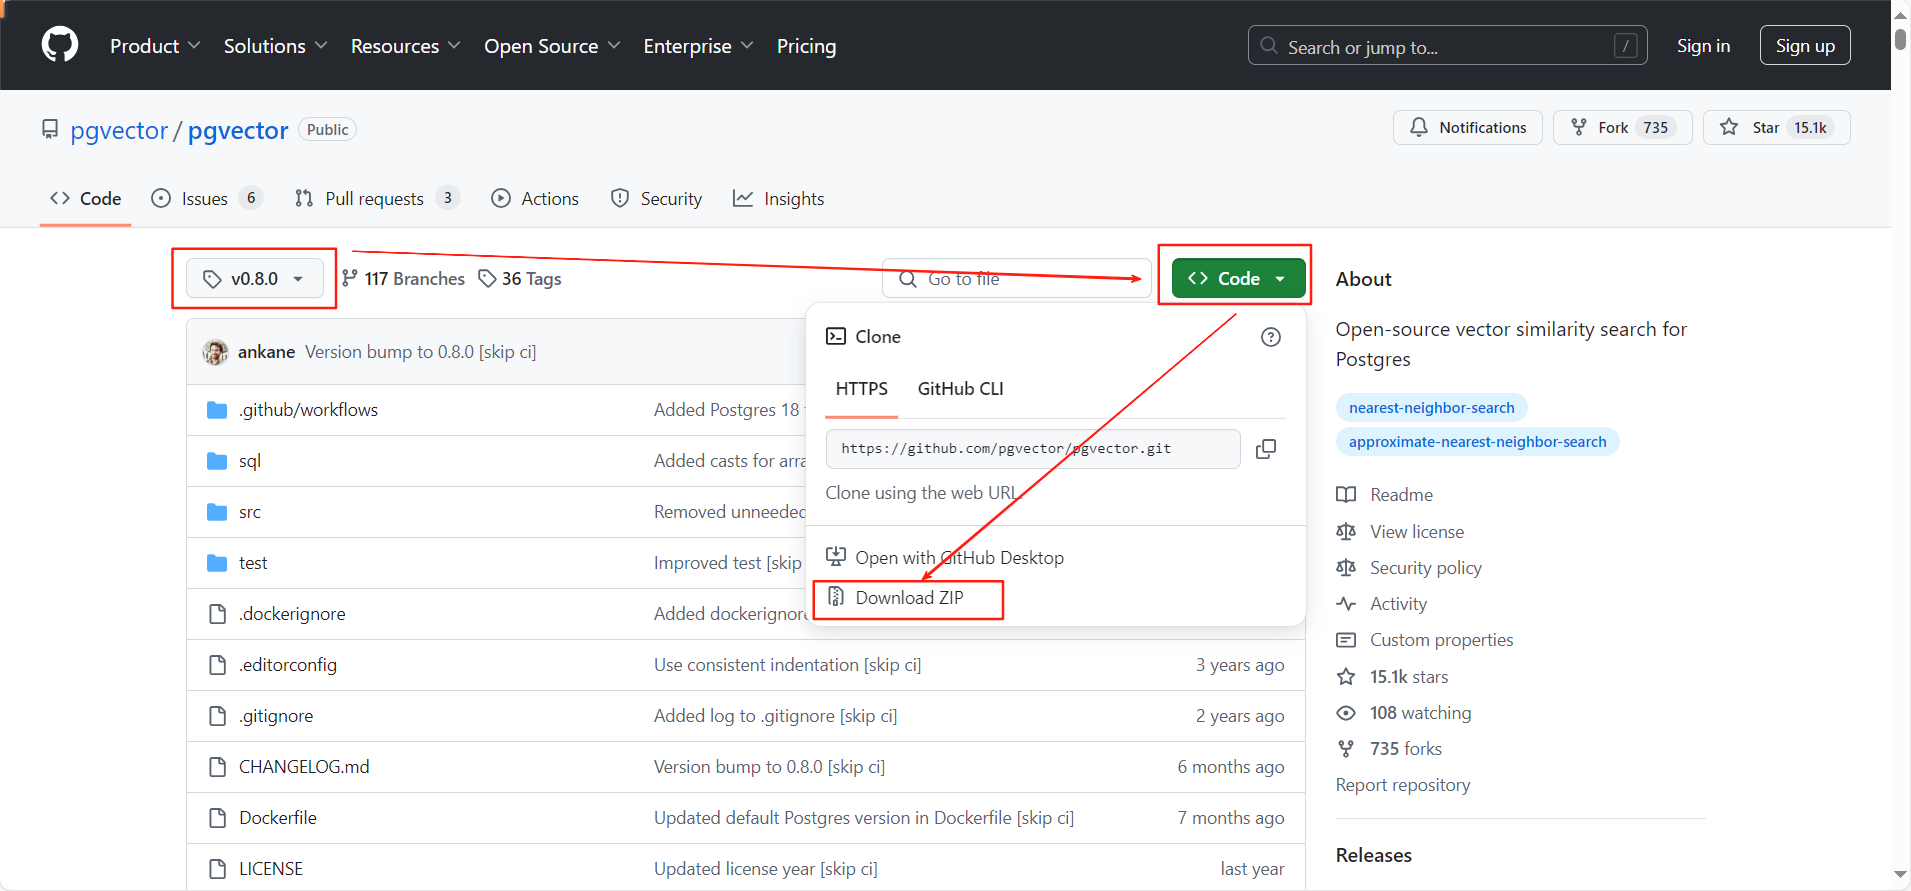Viewport: 1911px width, 891px height.
Task: Click Open with GitHub Desktop
Action: (959, 558)
